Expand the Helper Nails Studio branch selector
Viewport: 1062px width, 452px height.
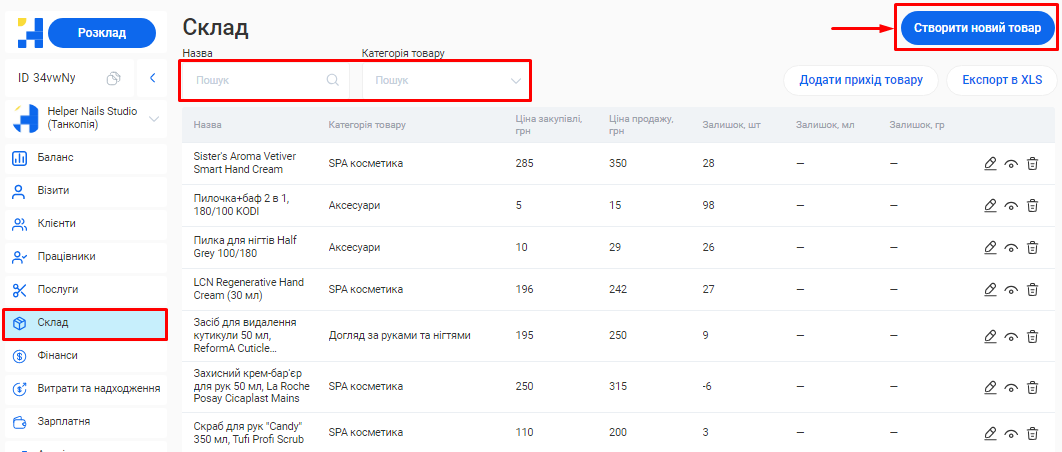154,119
